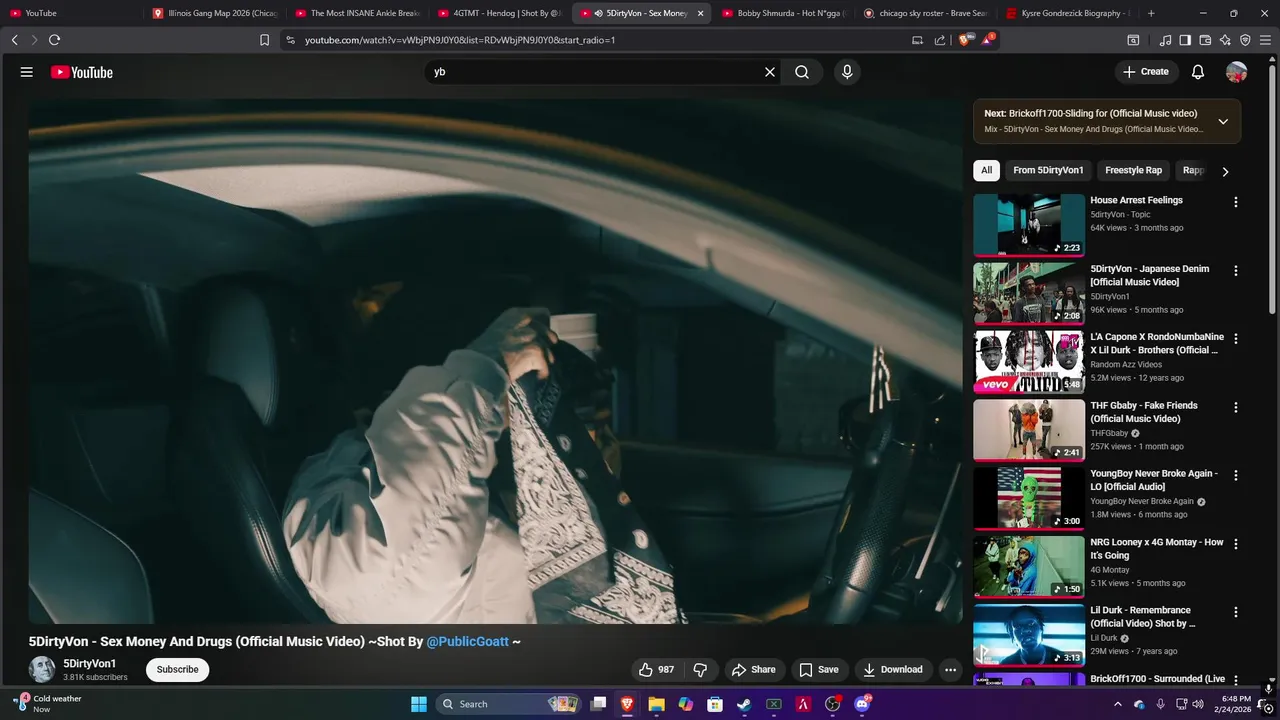Select the Freestyle Rap filter chip
The width and height of the screenshot is (1280, 720).
[x=1133, y=170]
